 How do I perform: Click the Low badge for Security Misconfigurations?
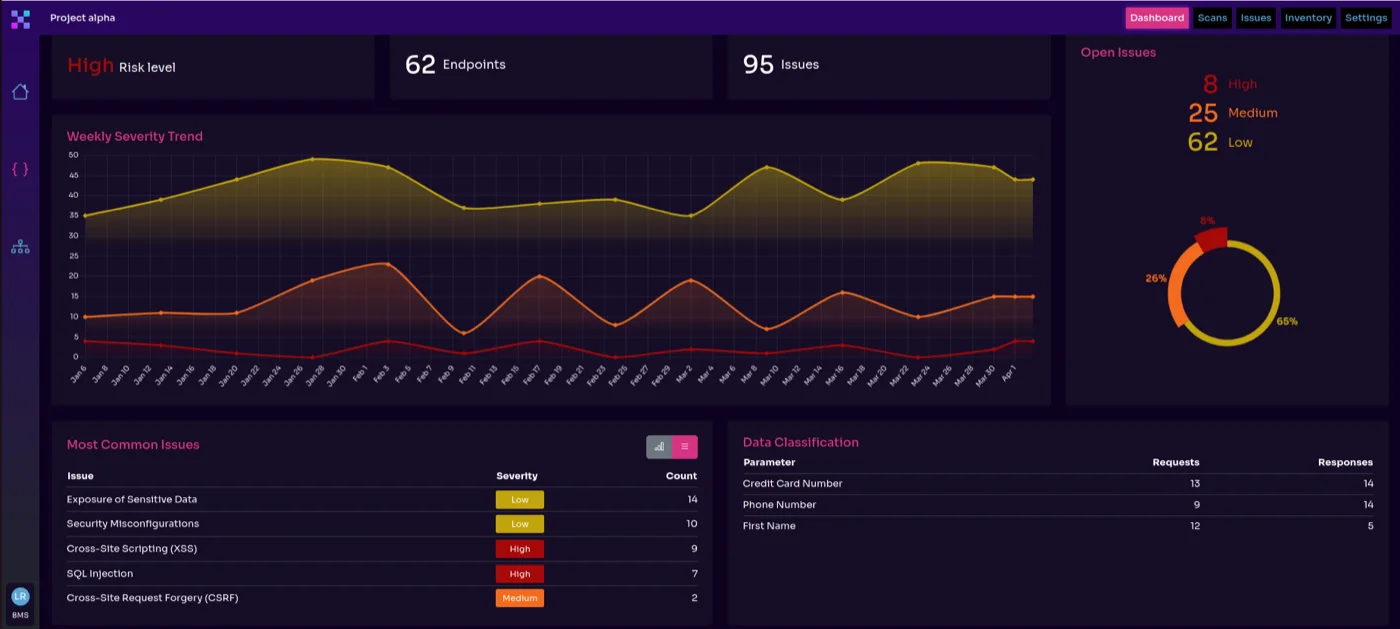click(x=519, y=523)
